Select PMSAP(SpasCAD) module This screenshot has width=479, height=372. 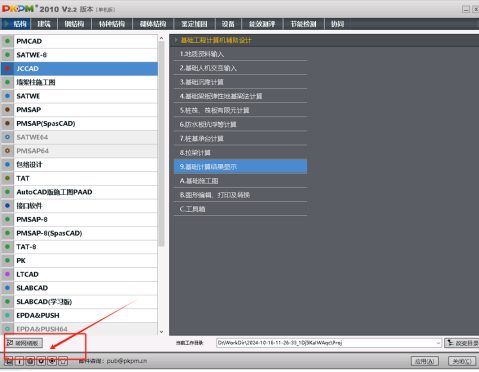pyautogui.click(x=79, y=124)
